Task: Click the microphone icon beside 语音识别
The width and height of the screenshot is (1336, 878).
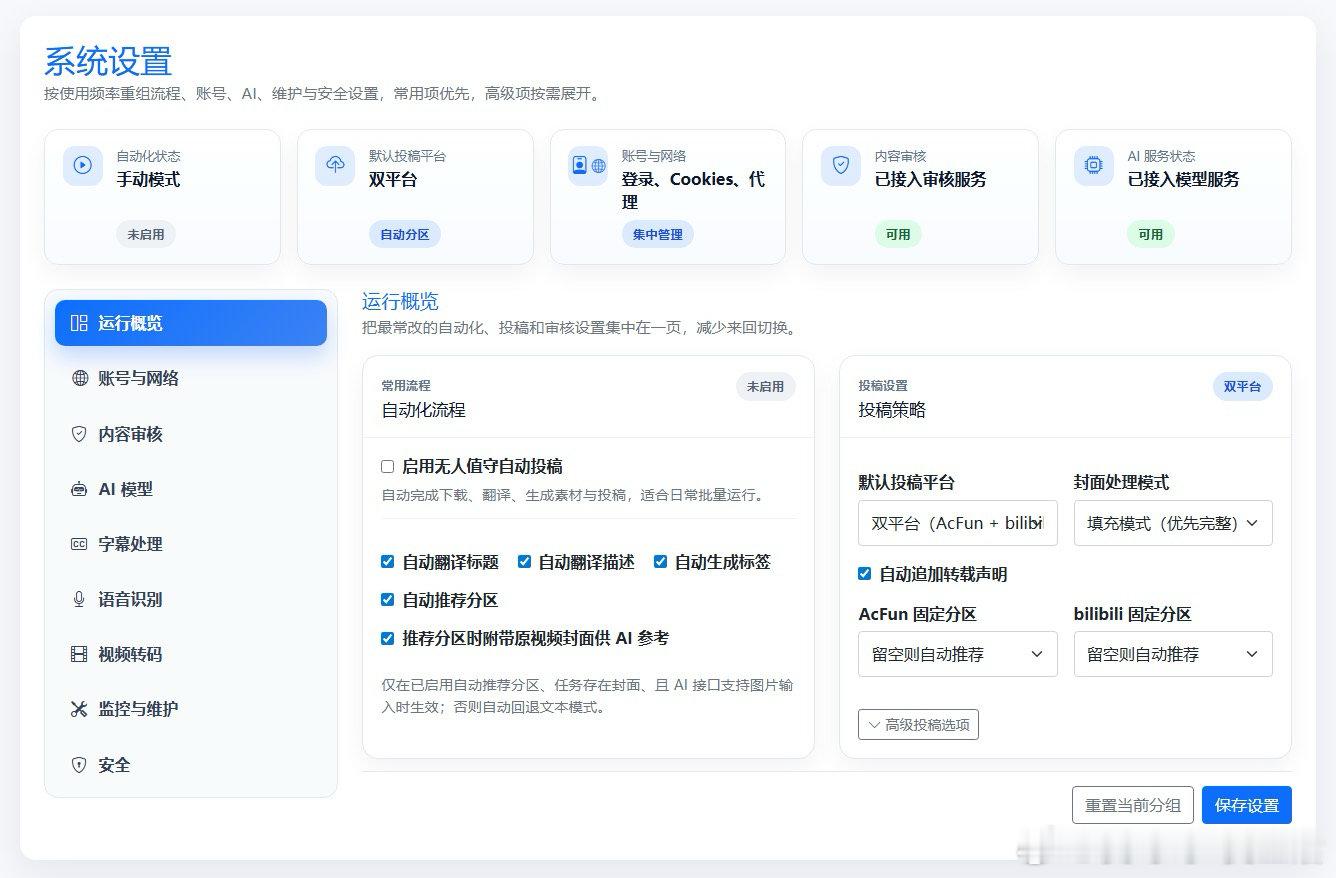Action: [x=80, y=599]
